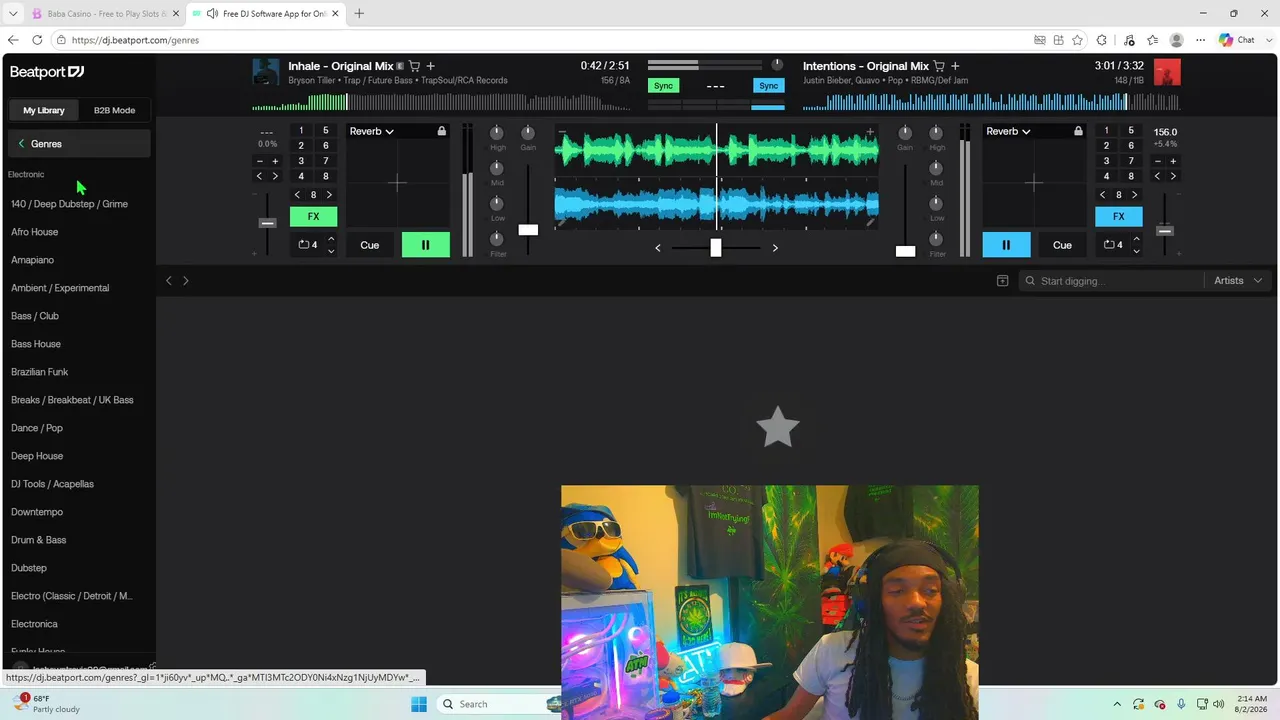This screenshot has width=1280, height=720.
Task: Open the Artists search filter dropdown
Action: tap(1238, 281)
